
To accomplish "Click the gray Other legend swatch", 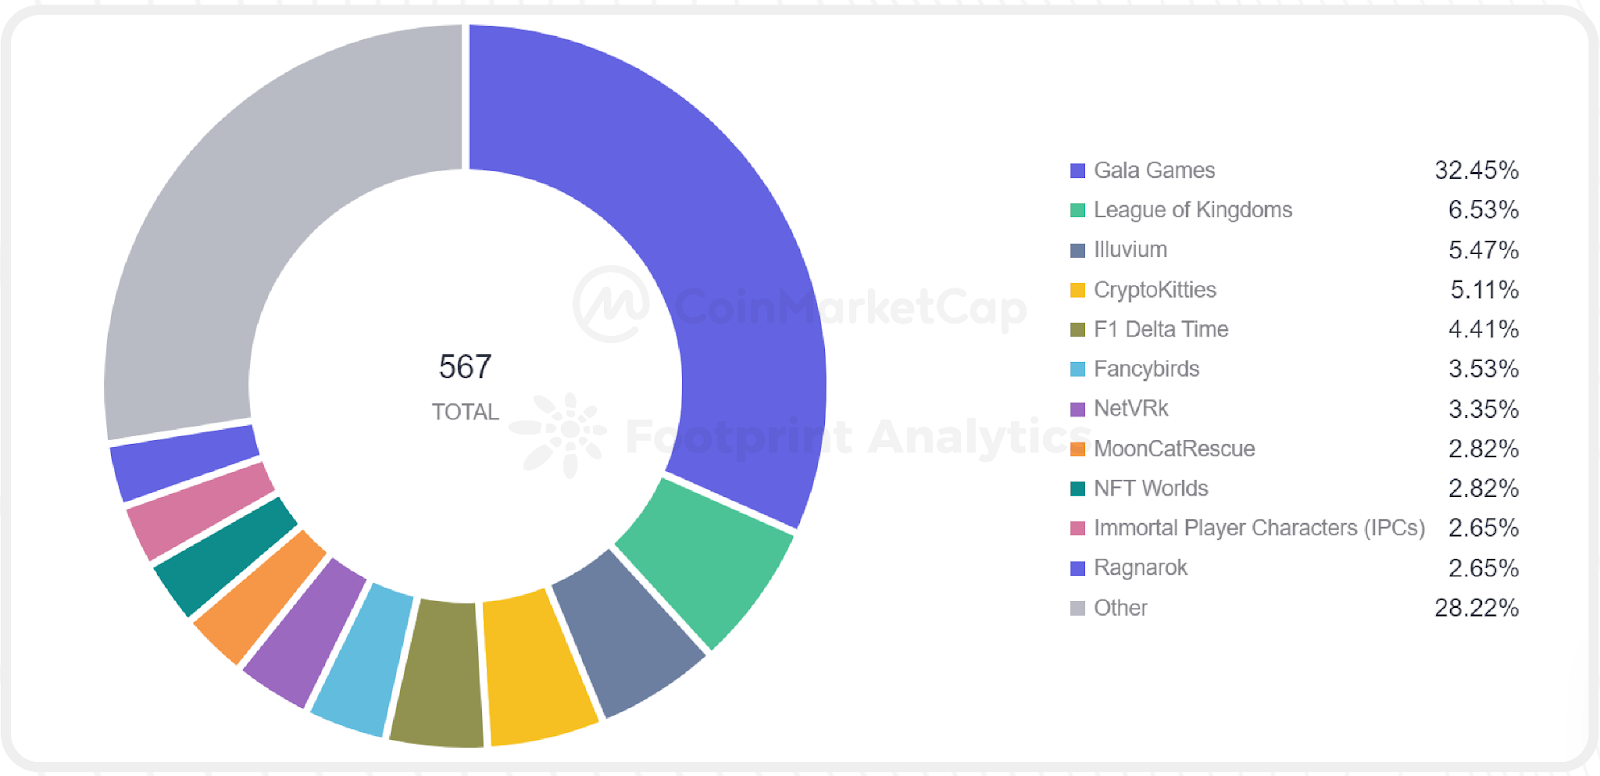I will tap(1077, 608).
